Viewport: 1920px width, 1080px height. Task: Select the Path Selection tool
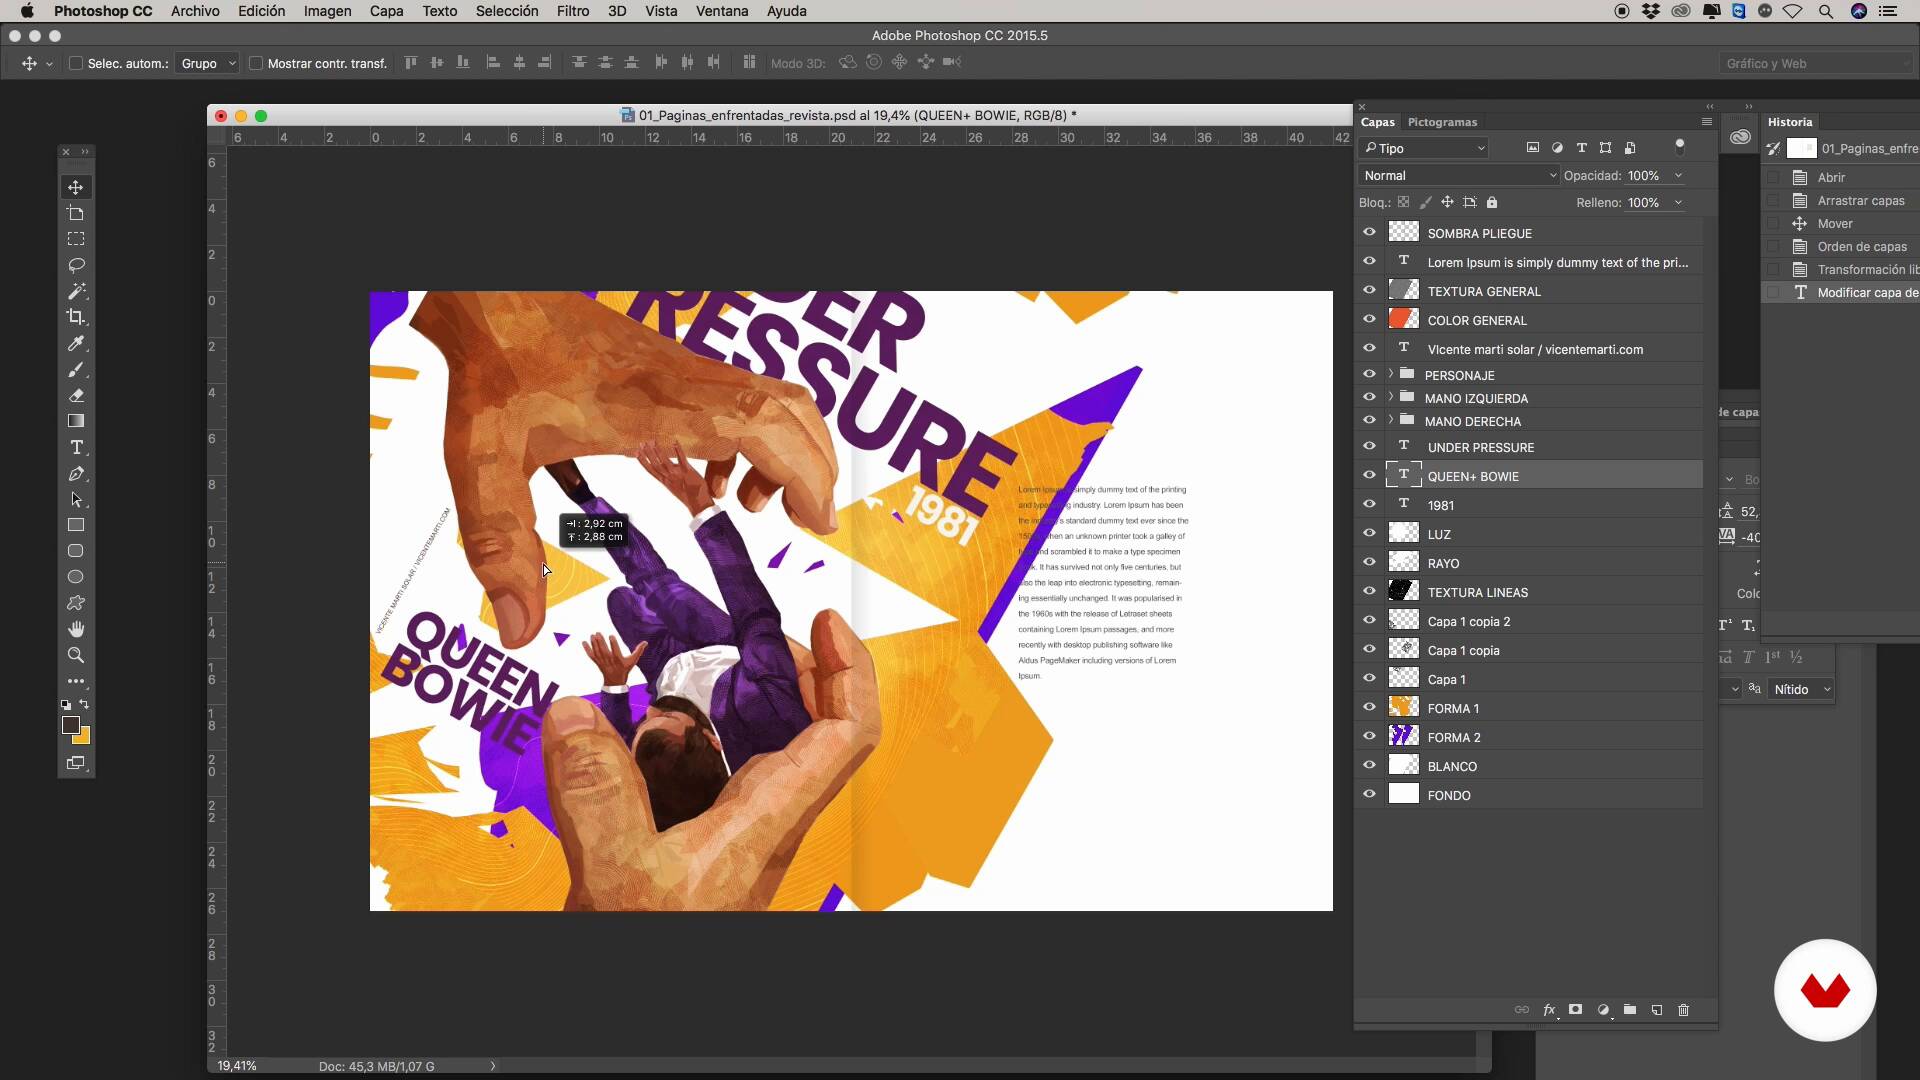tap(76, 499)
